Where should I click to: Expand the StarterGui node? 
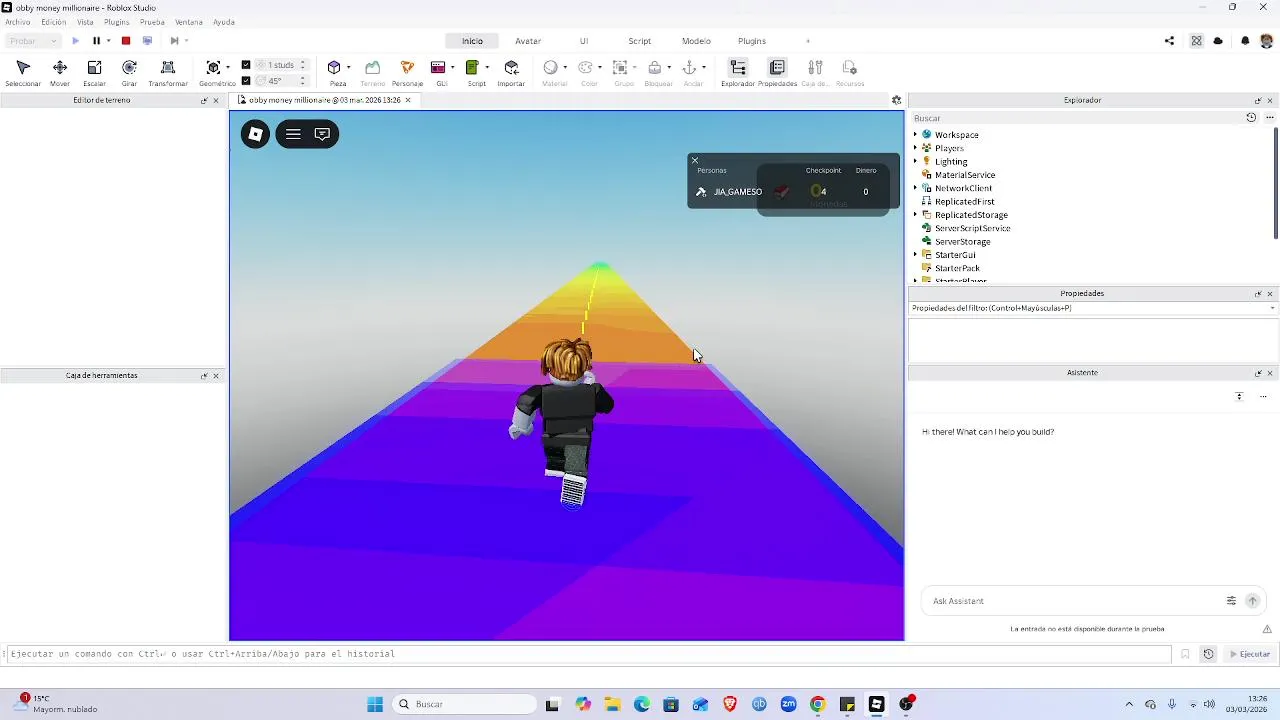[x=915, y=255]
